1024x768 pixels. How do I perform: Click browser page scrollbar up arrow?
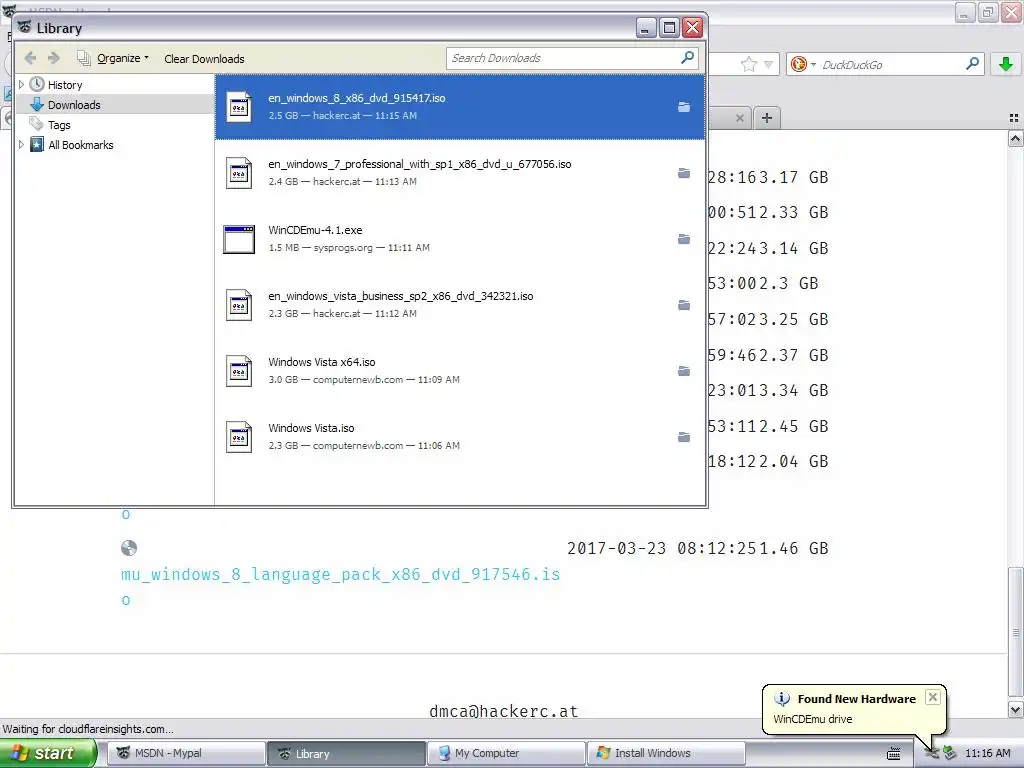tap(1015, 138)
